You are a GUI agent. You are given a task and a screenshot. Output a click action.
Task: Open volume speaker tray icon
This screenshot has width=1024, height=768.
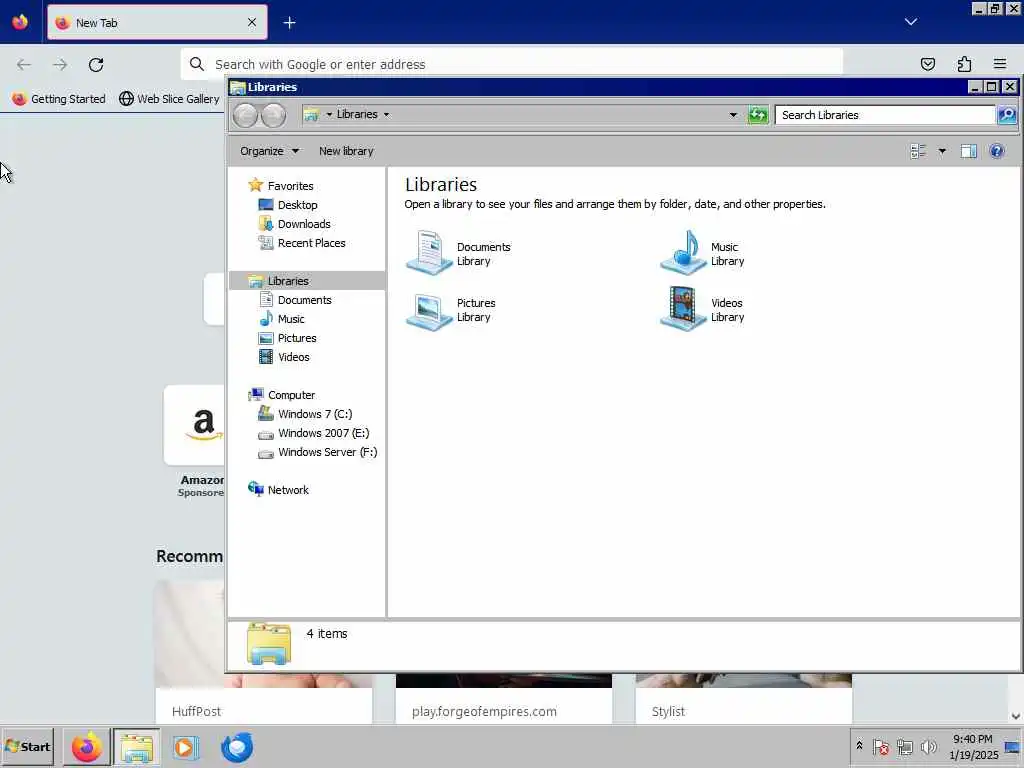[928, 746]
